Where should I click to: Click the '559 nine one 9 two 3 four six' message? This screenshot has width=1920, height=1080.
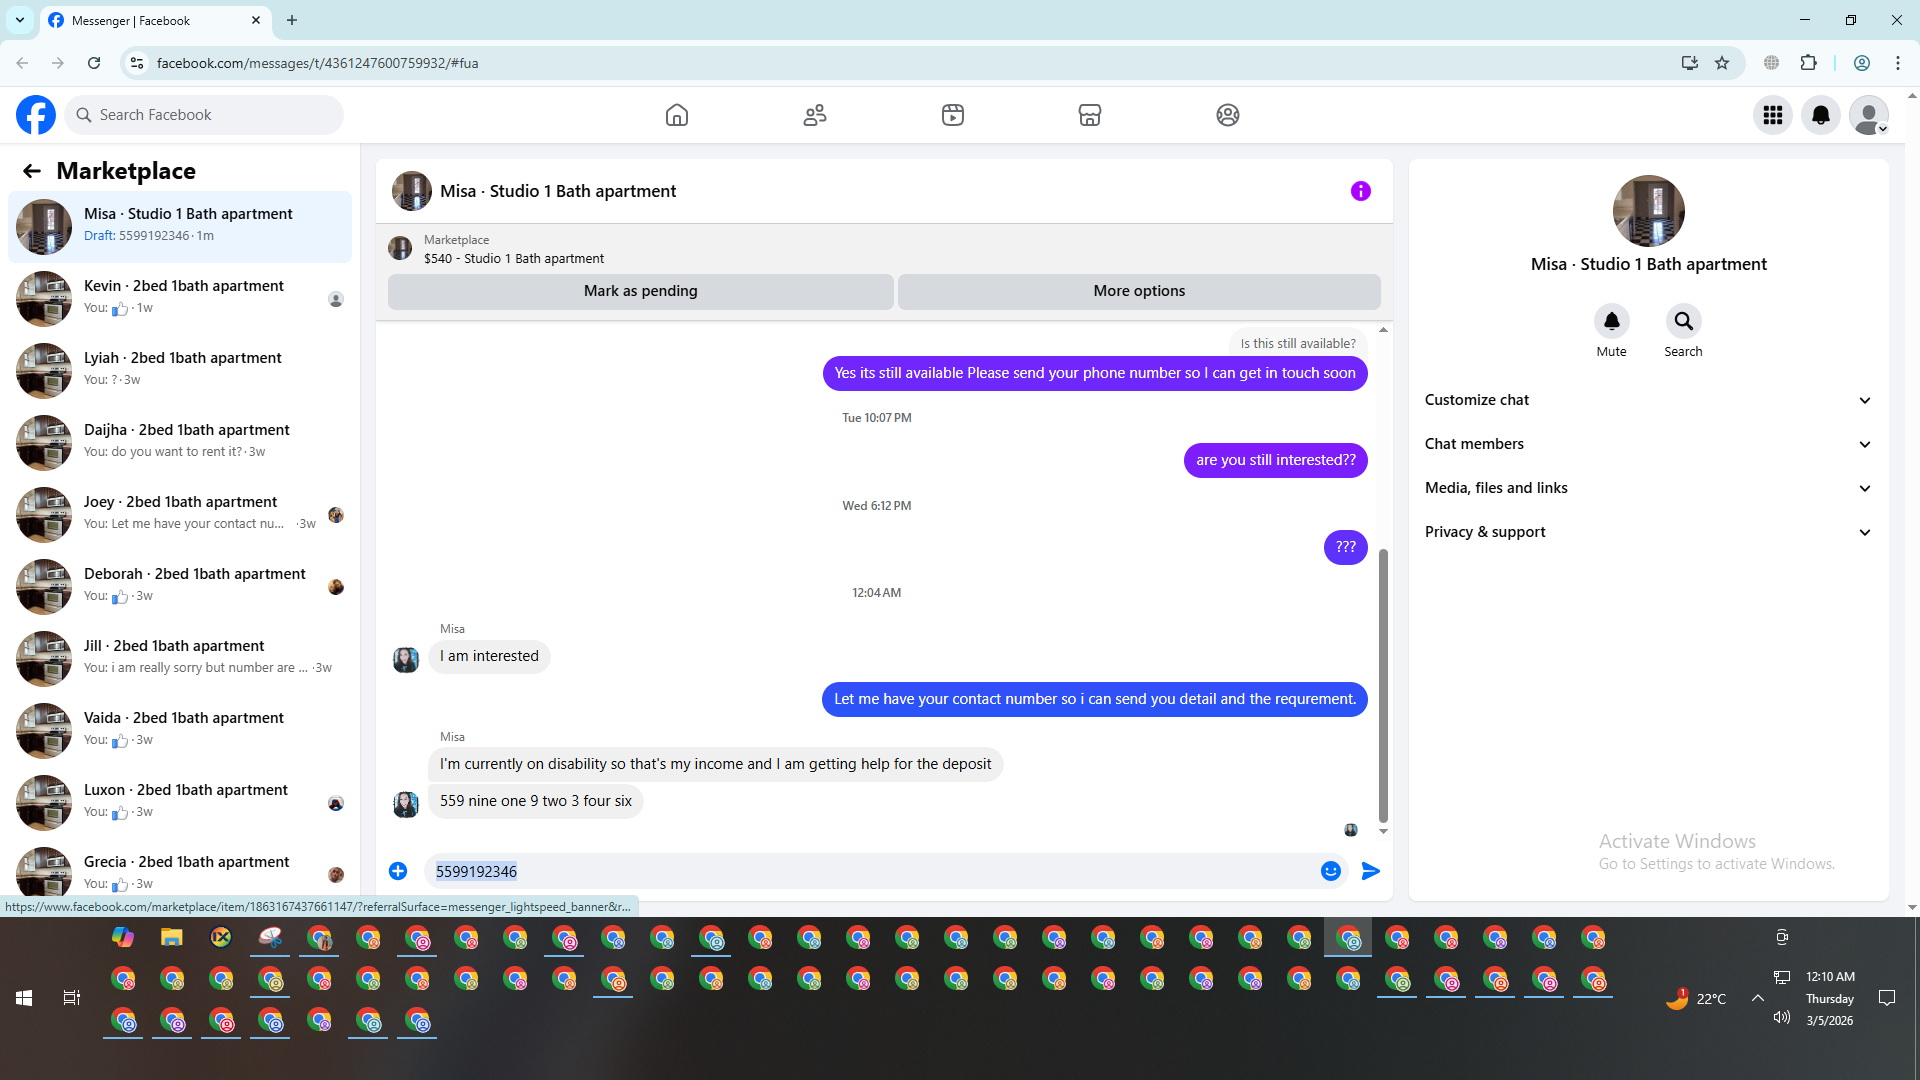coord(536,801)
